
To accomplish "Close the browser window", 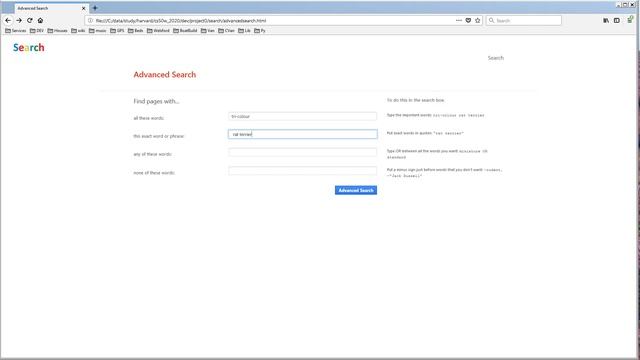I will [632, 4].
